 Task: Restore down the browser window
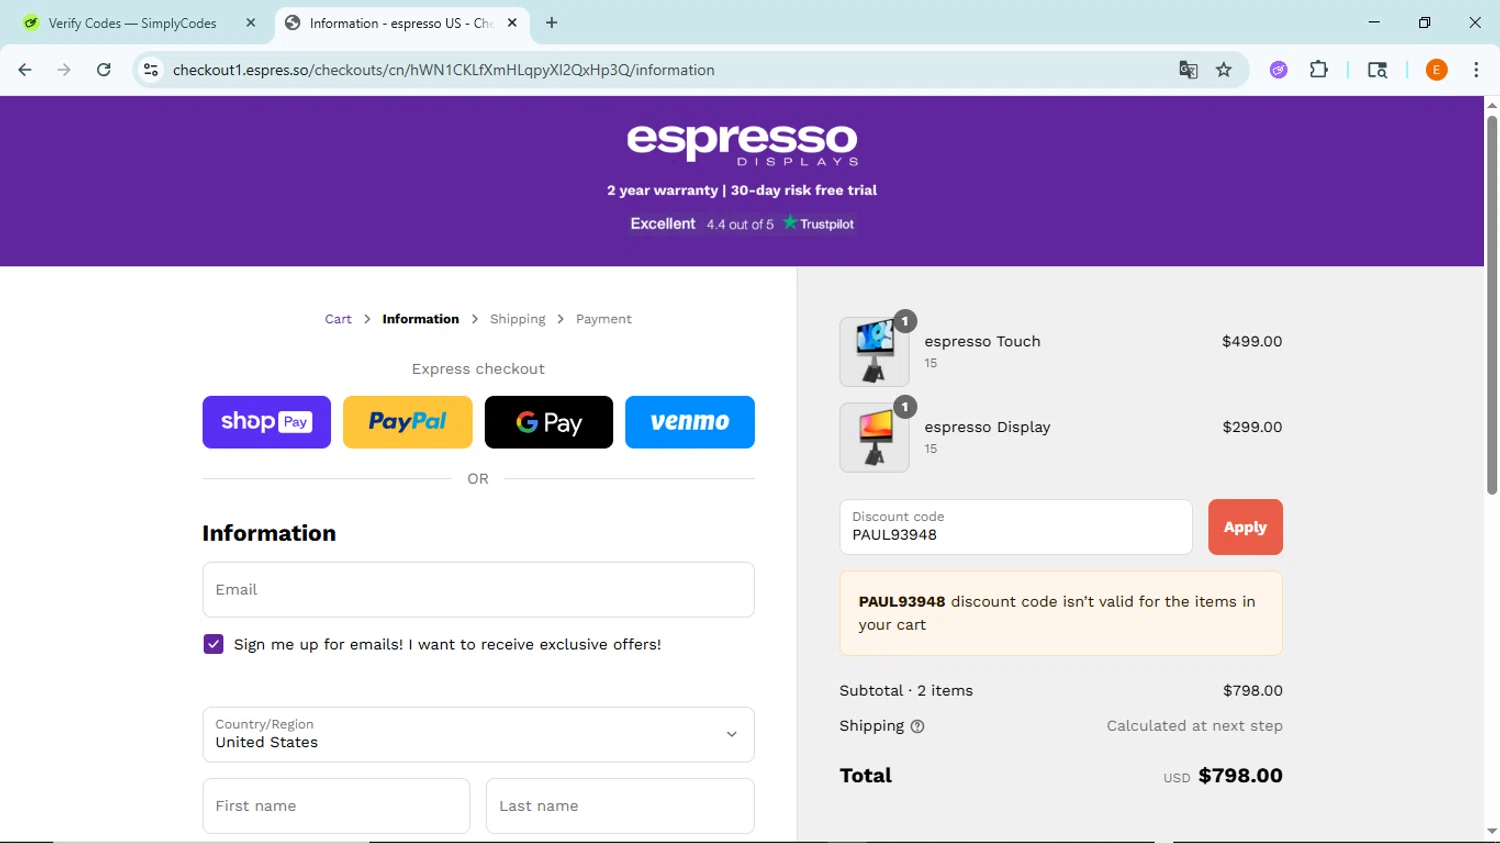point(1424,22)
